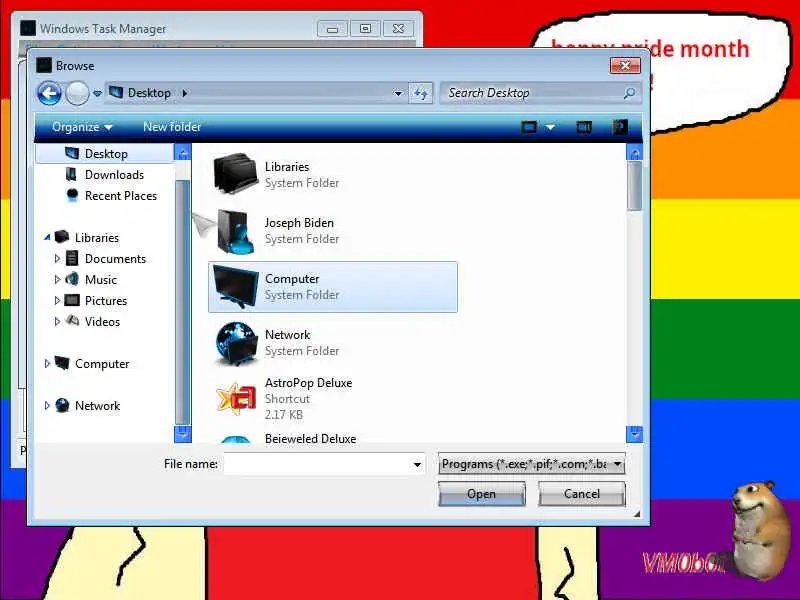The height and width of the screenshot is (600, 800).
Task: Collapse the Libraries tree node
Action: click(47, 237)
